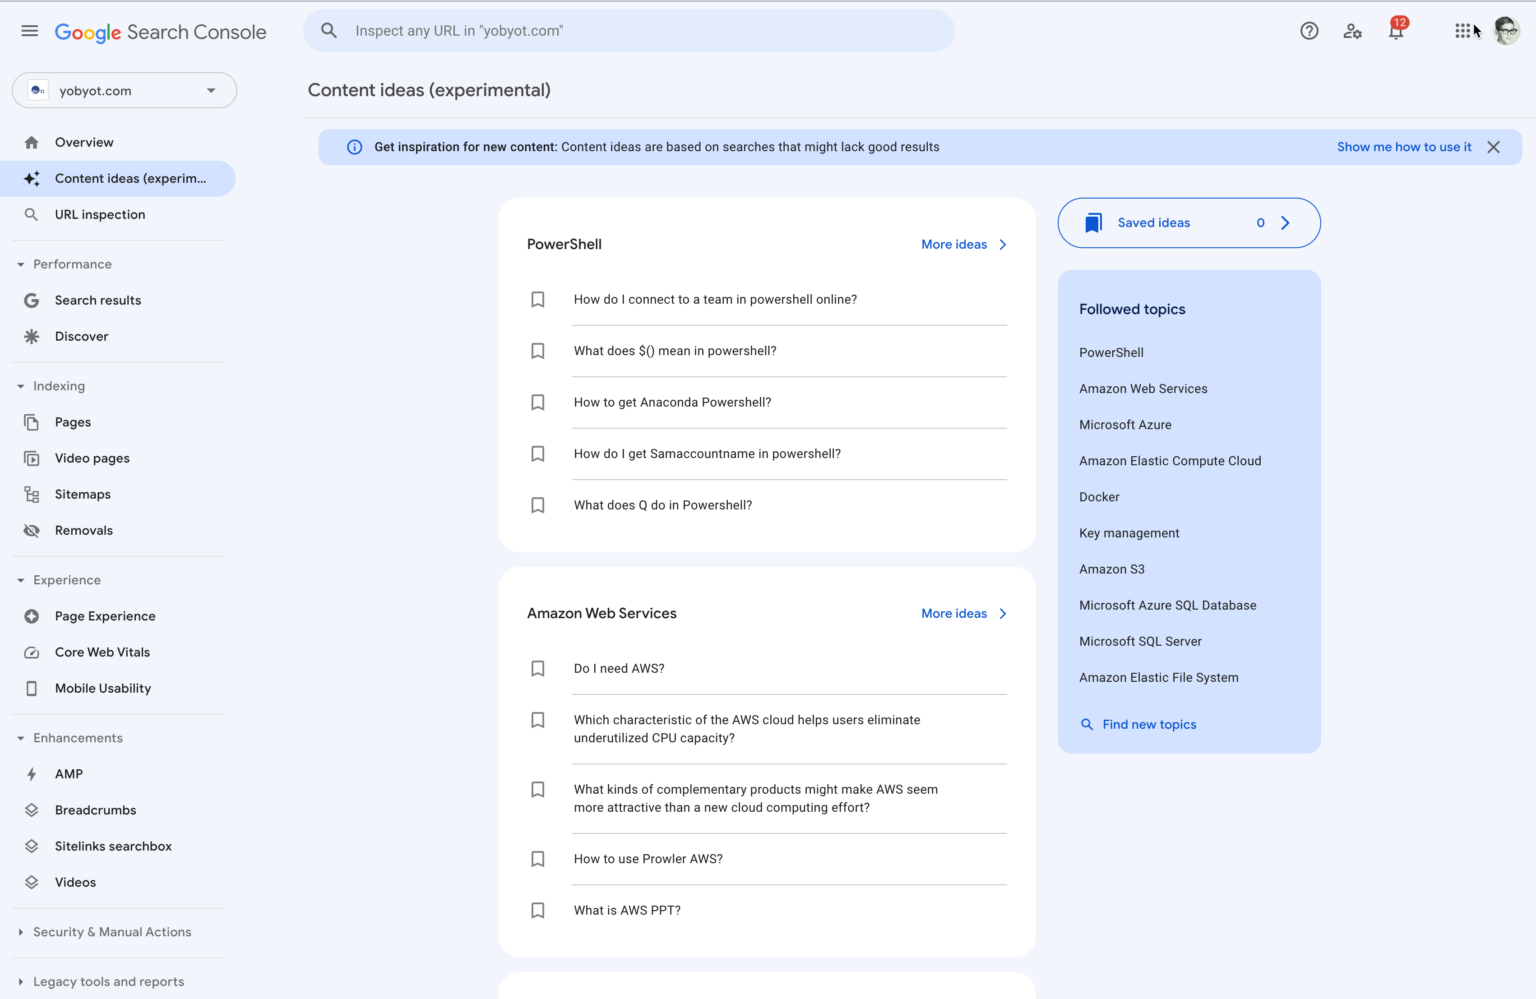This screenshot has height=999, width=1536.
Task: Click the URL inspection magnifier icon
Action: (32, 214)
